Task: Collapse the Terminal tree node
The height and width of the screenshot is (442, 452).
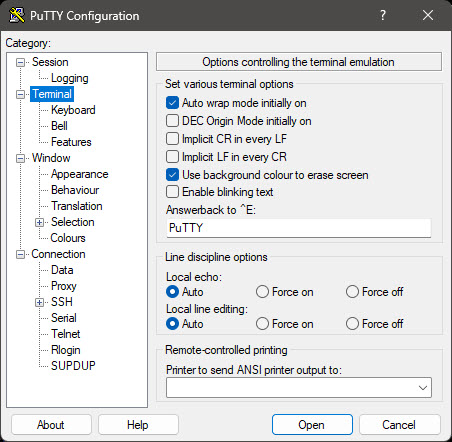Action: pos(21,94)
